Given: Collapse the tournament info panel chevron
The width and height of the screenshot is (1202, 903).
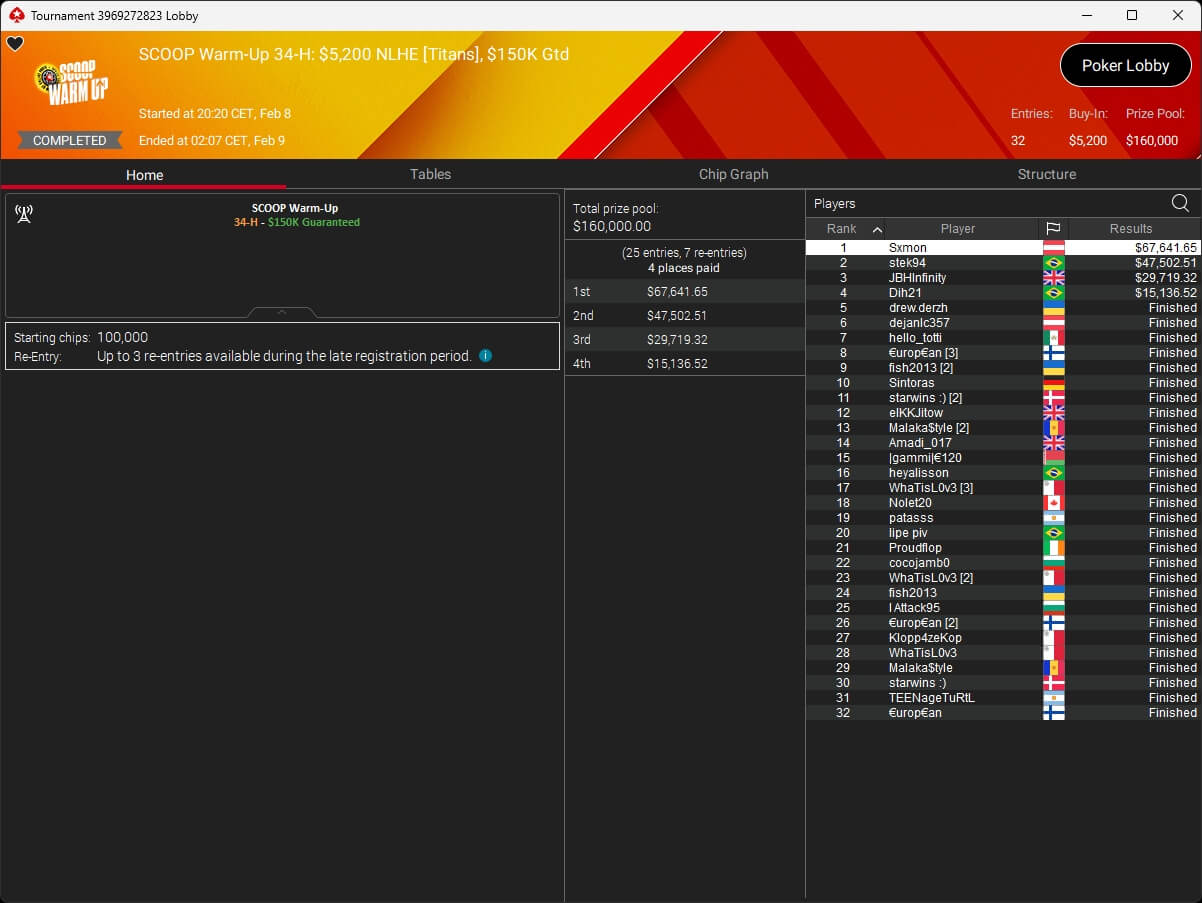Looking at the screenshot, I should [281, 312].
